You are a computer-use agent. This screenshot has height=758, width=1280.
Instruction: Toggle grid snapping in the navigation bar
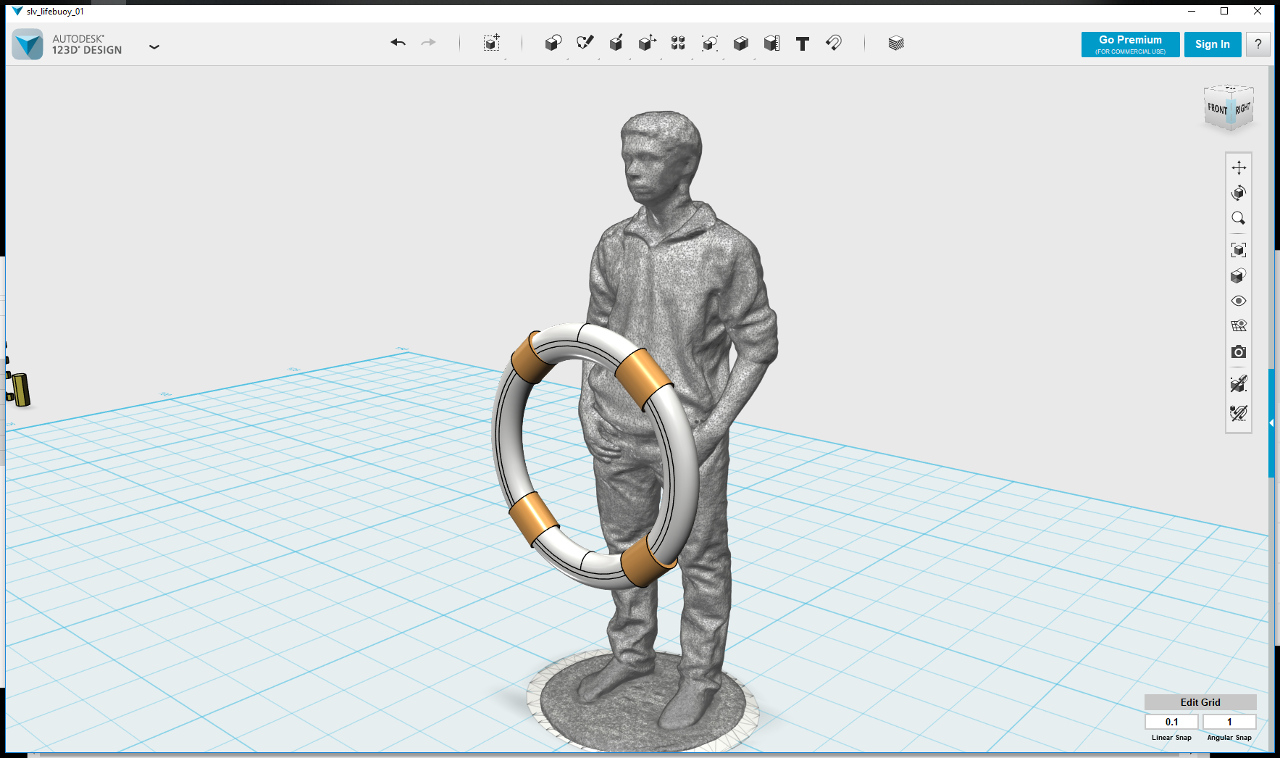(x=1239, y=384)
